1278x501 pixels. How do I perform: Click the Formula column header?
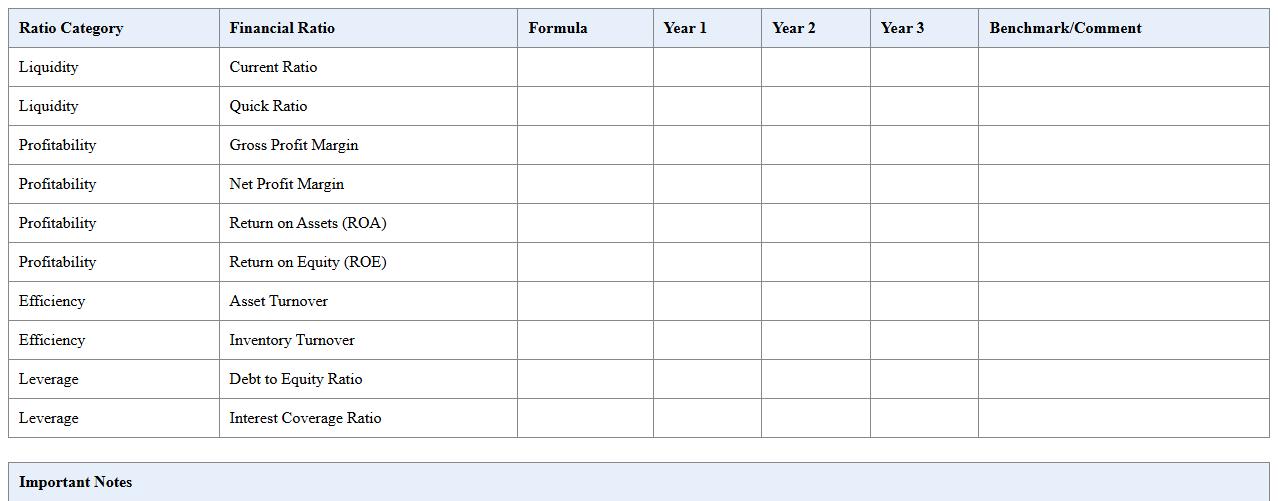(558, 28)
